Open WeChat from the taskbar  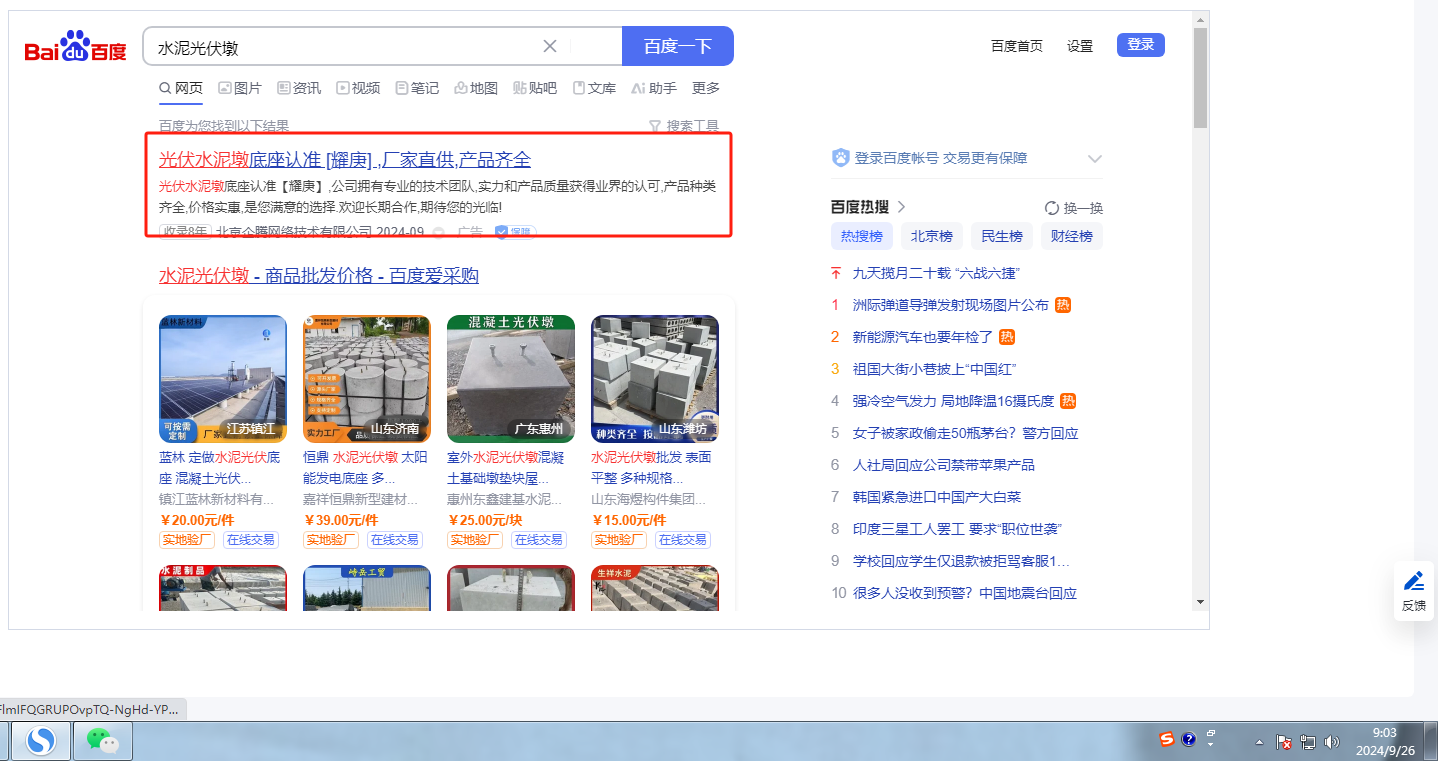[x=102, y=741]
